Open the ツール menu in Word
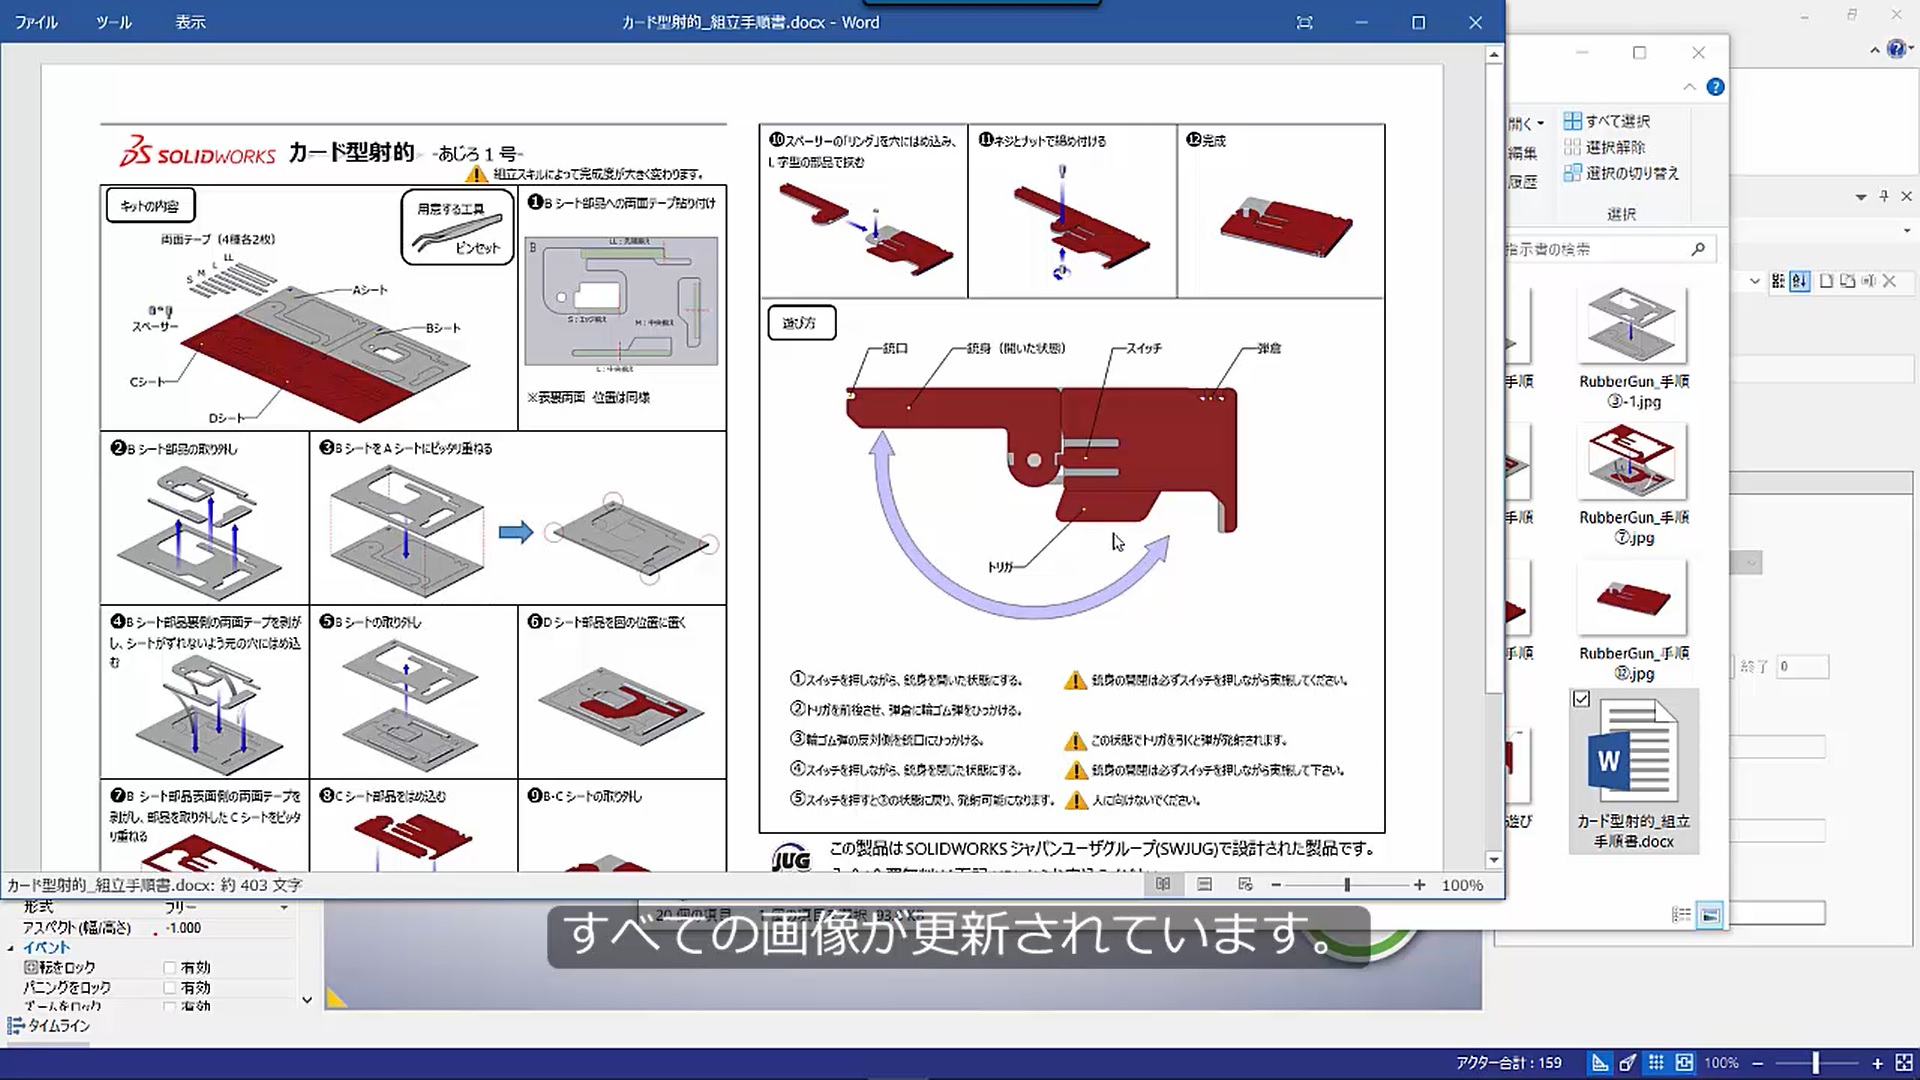 coord(113,22)
